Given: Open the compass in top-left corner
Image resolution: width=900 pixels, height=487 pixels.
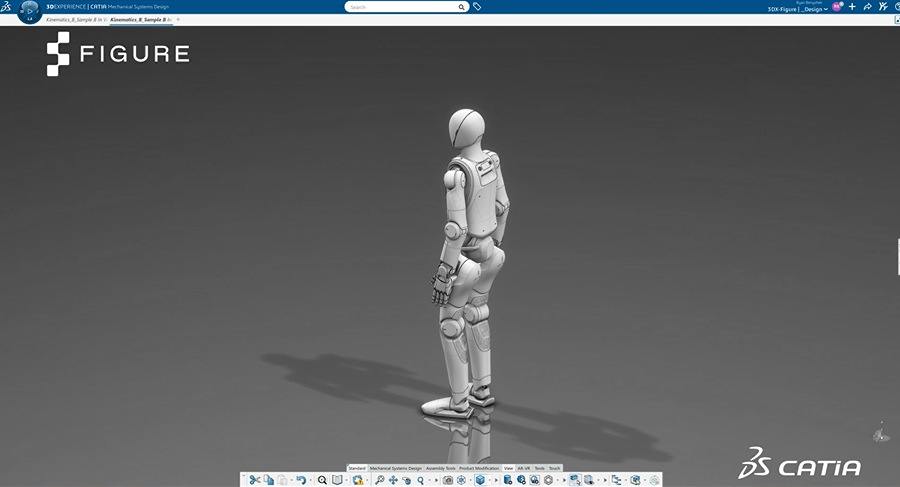Looking at the screenshot, I should click(x=30, y=11).
